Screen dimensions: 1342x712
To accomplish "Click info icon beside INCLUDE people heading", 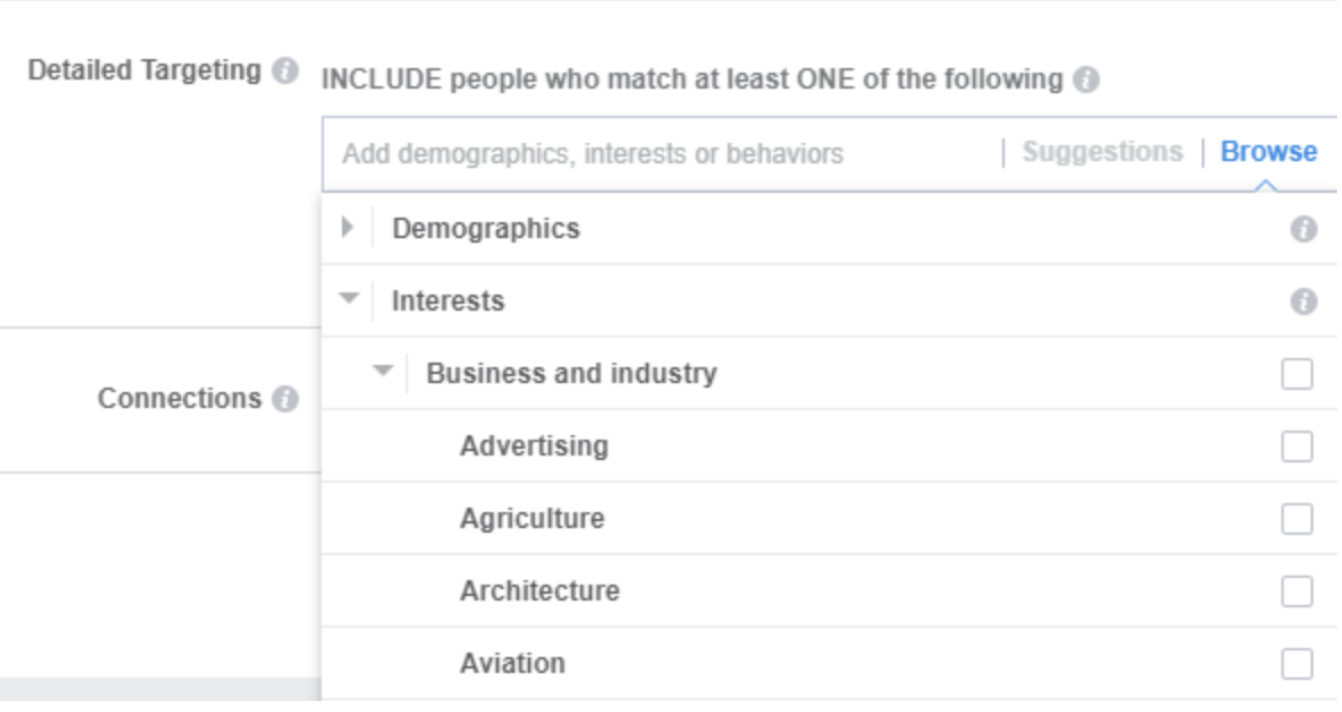I will pos(1086,80).
